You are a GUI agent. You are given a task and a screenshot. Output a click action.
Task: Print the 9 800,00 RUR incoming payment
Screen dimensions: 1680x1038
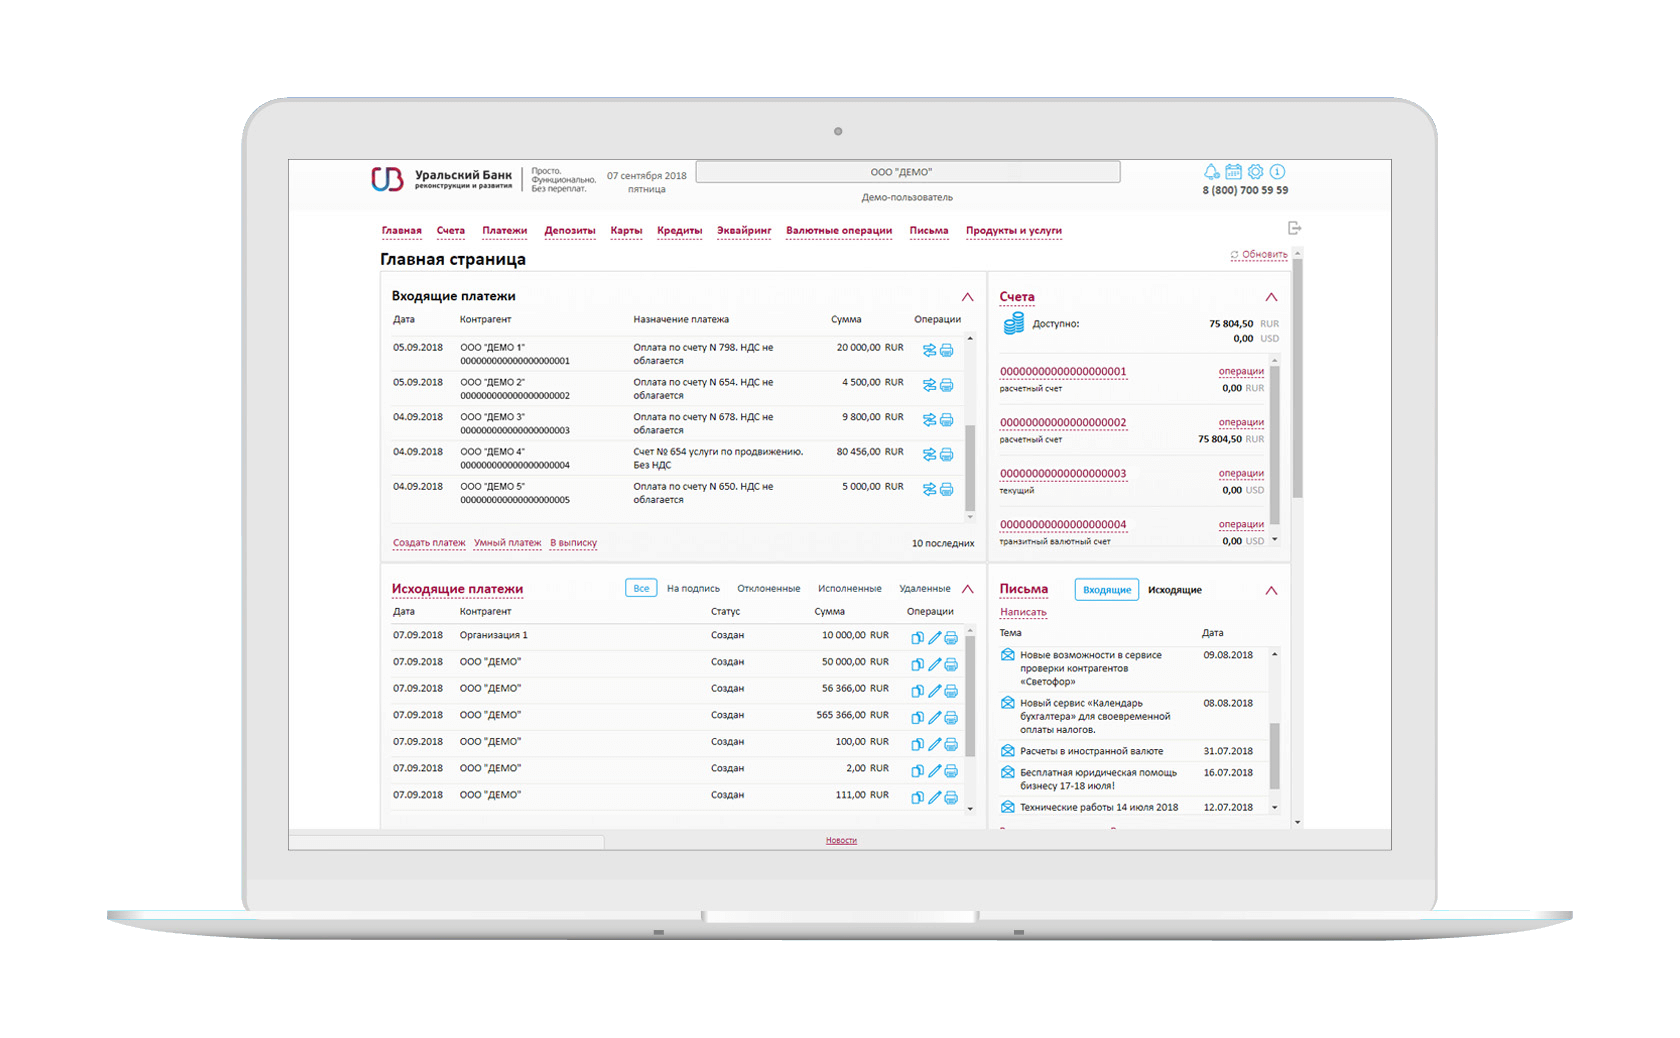pos(947,420)
